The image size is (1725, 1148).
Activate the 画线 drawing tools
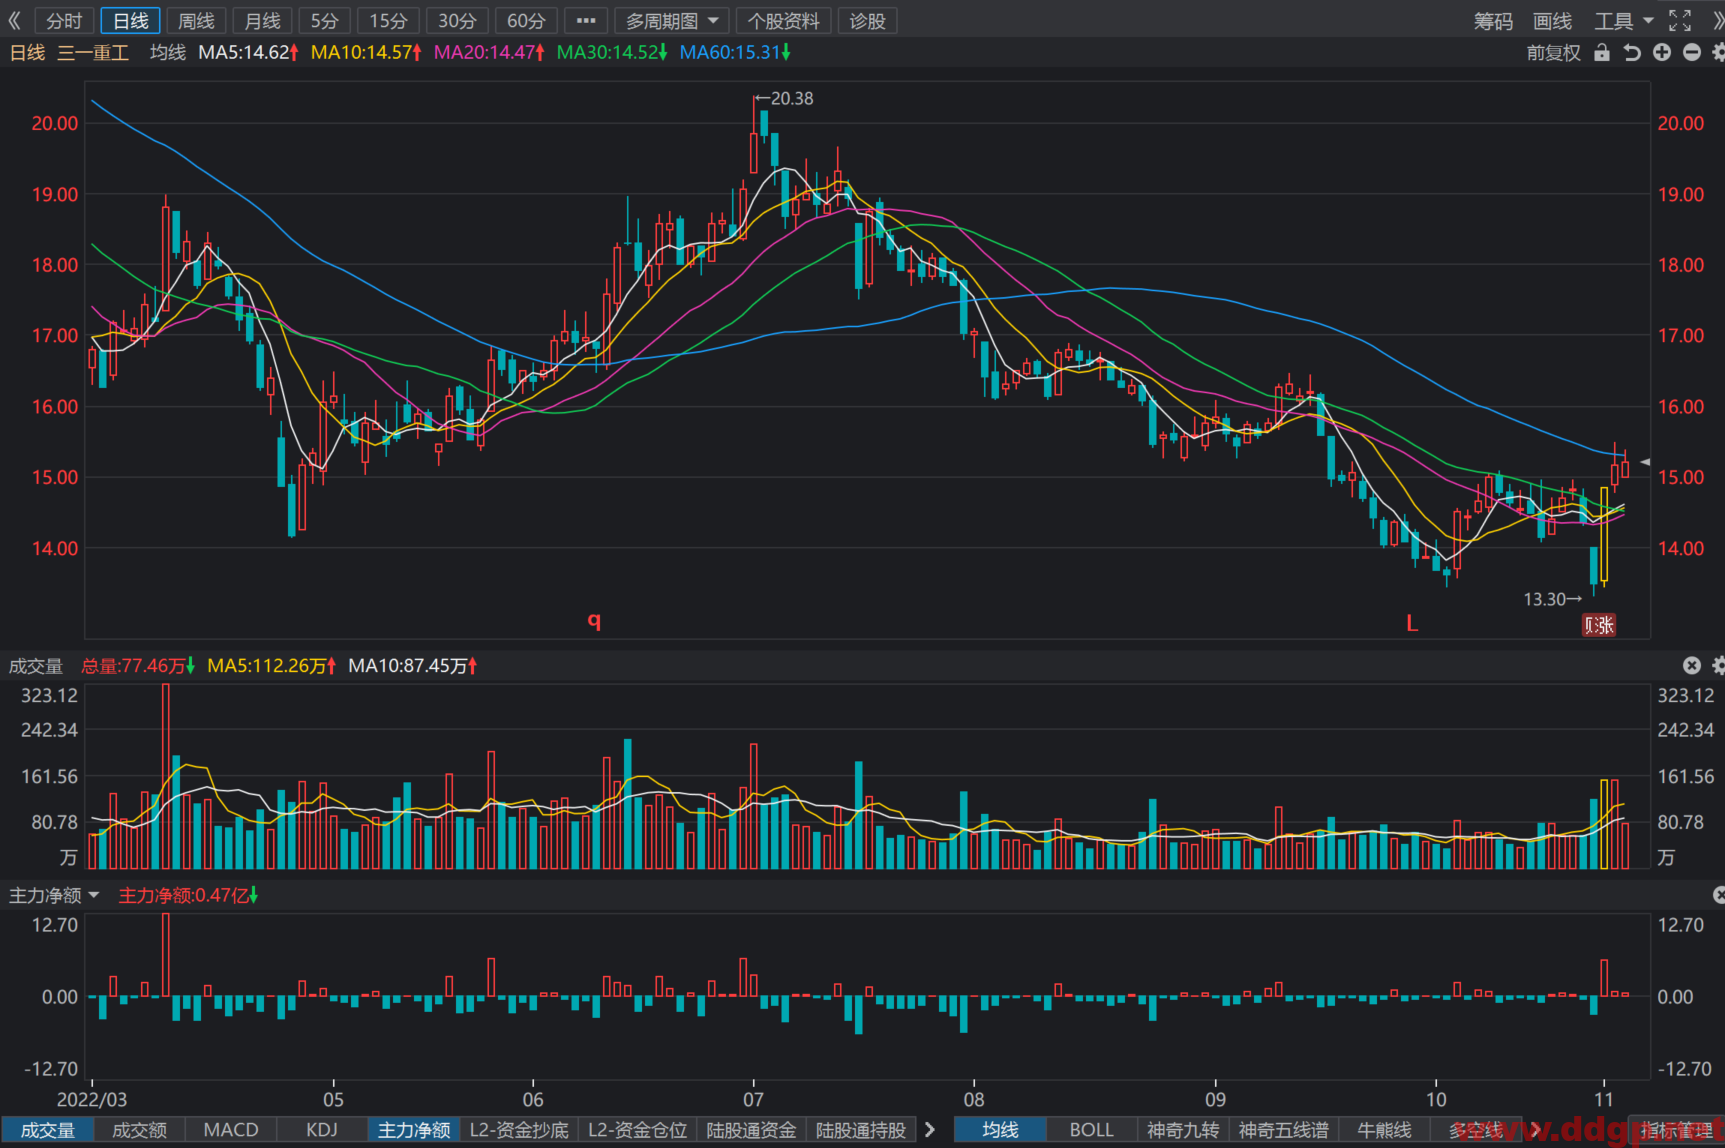click(1552, 21)
